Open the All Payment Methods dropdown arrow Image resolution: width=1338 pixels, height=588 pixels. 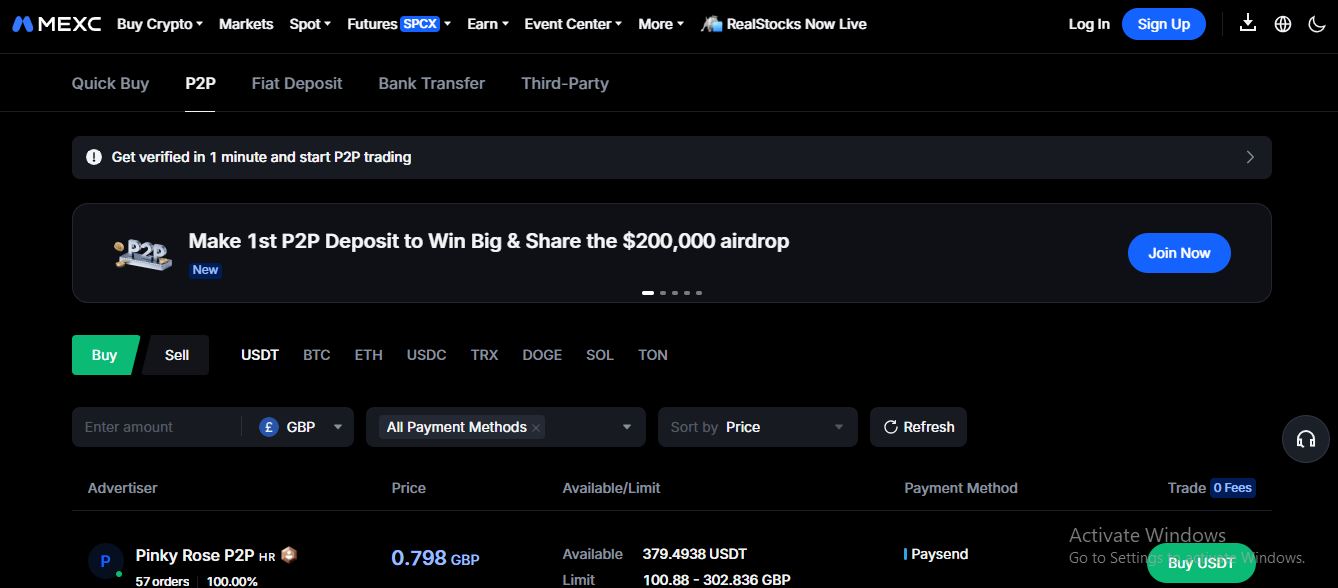pos(627,427)
